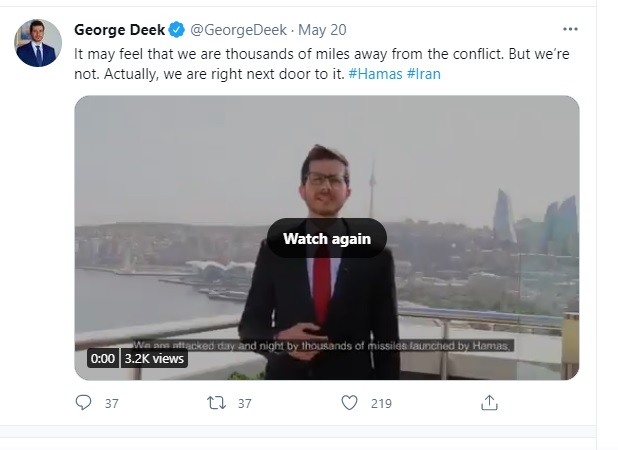The image size is (618, 450).
Task: Open George Deek's profile picture
Action: [x=38, y=43]
